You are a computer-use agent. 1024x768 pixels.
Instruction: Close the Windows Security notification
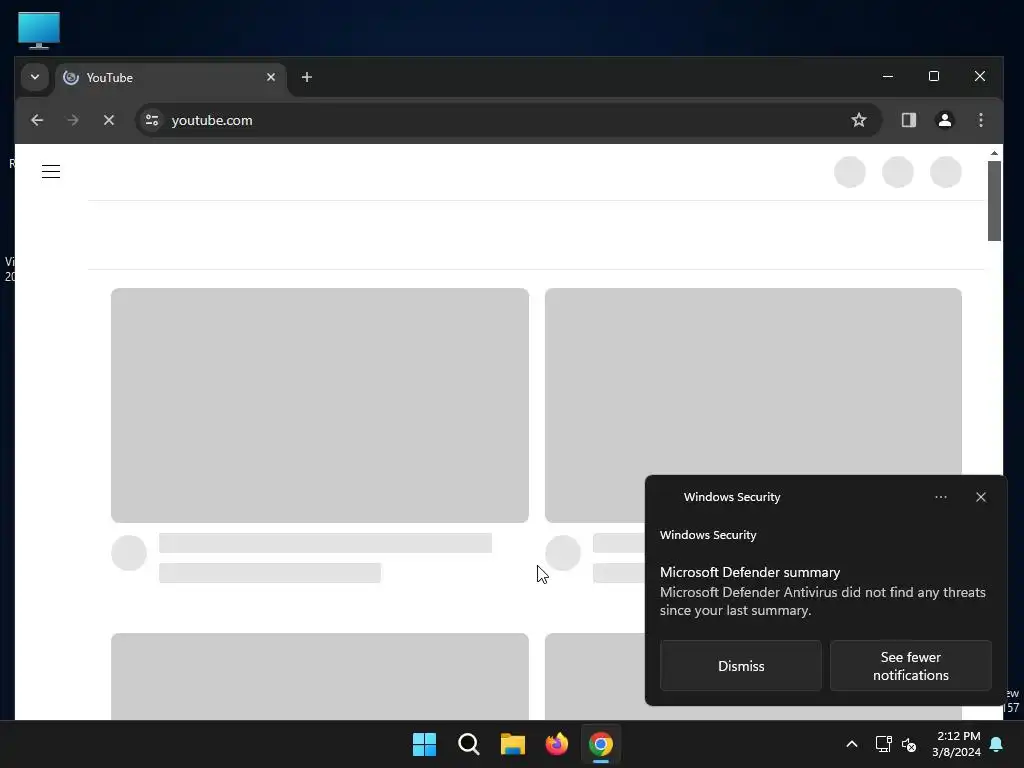(x=980, y=497)
